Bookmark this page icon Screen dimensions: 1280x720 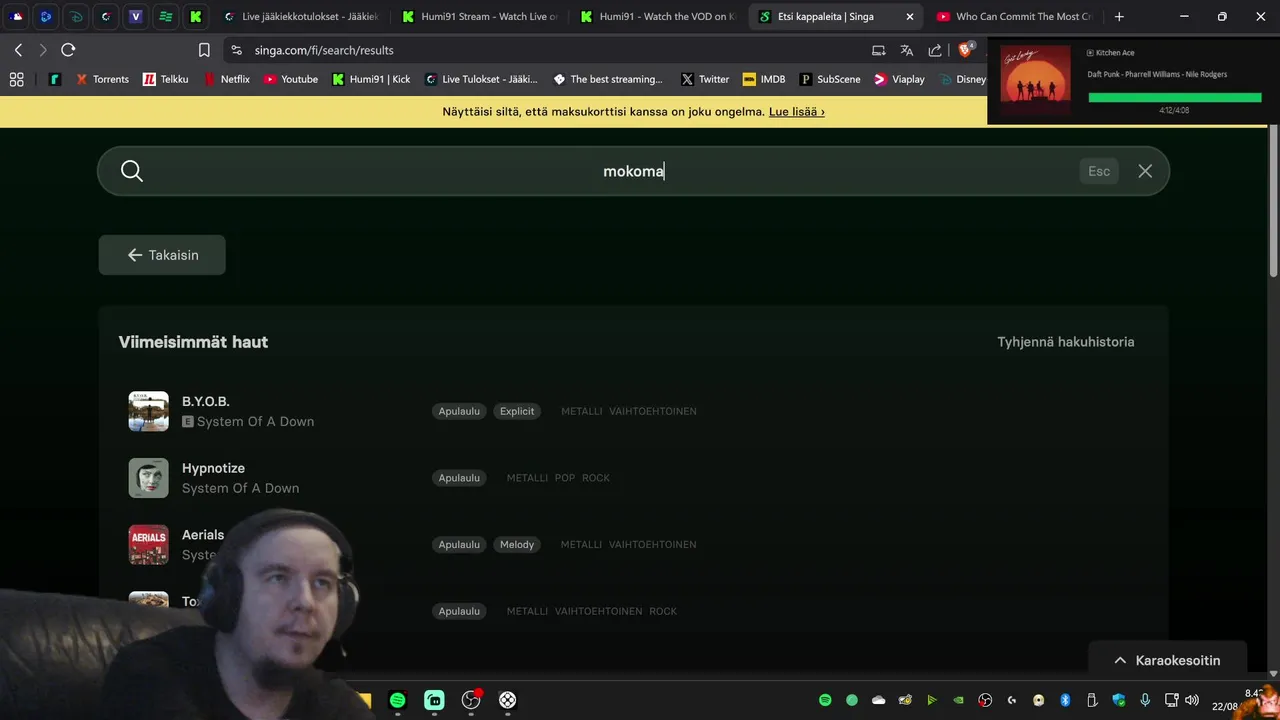(x=204, y=50)
